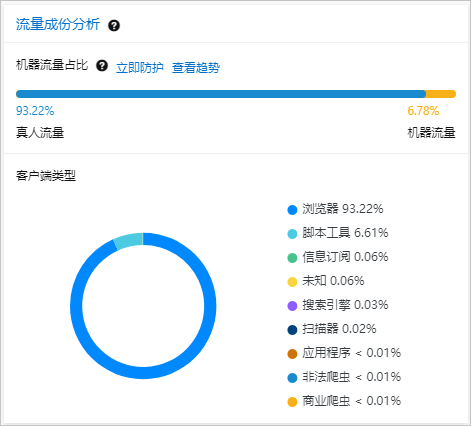Click the large blue donut chart segment
Screen dimensions: 471x426
click(x=143, y=372)
